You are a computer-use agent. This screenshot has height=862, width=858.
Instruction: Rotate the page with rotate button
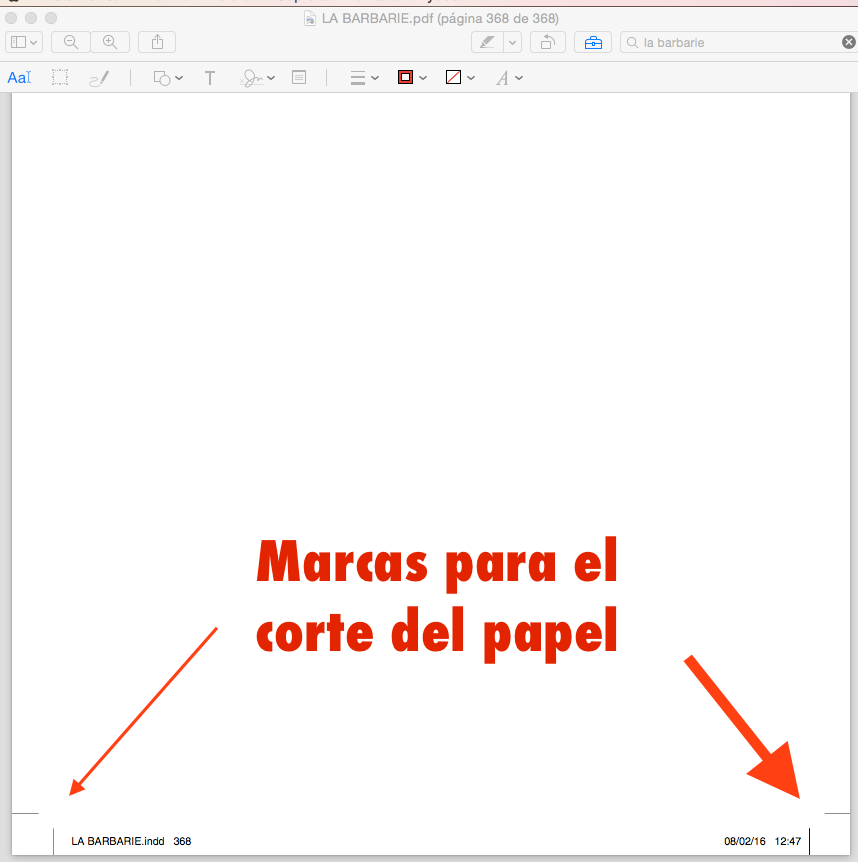pyautogui.click(x=548, y=42)
